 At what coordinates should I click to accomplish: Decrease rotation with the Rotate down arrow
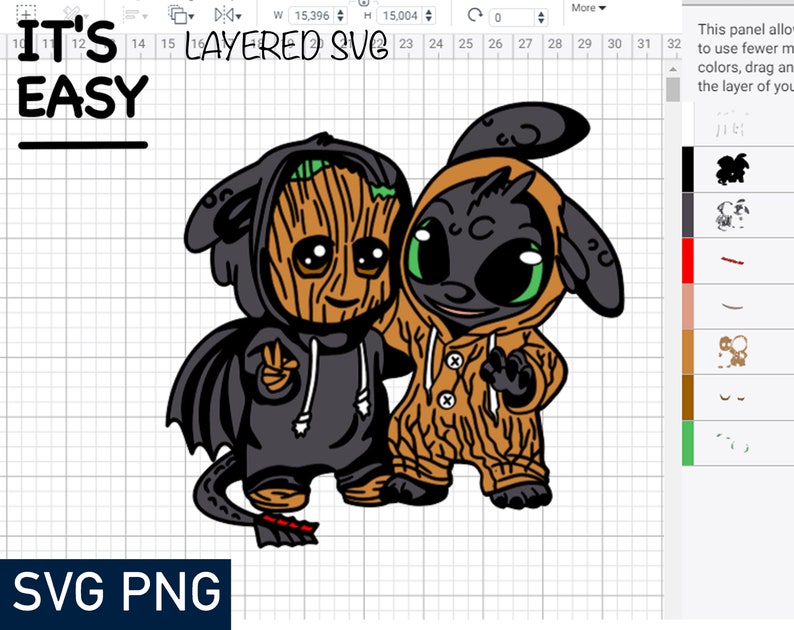coord(541,21)
